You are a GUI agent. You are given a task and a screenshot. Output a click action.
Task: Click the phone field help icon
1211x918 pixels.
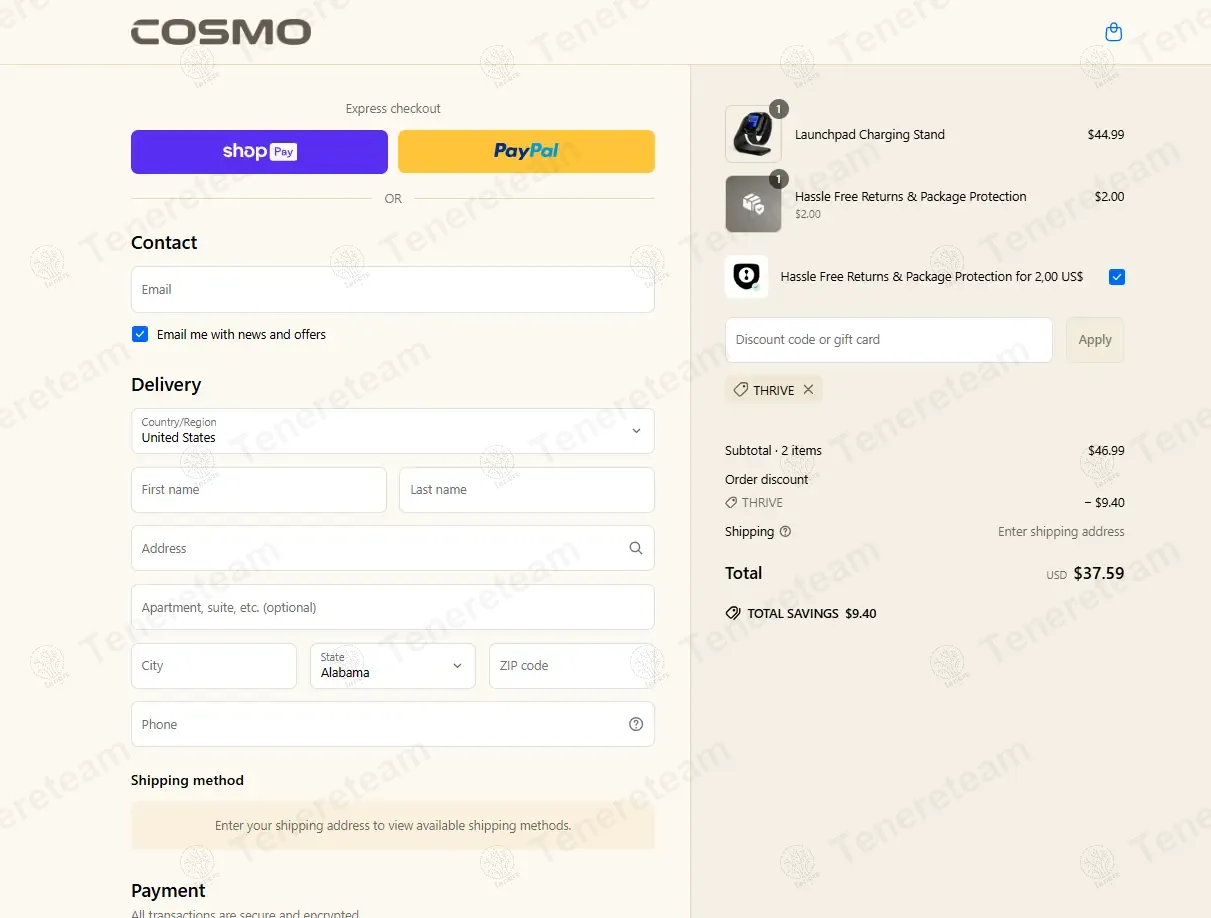coord(636,724)
